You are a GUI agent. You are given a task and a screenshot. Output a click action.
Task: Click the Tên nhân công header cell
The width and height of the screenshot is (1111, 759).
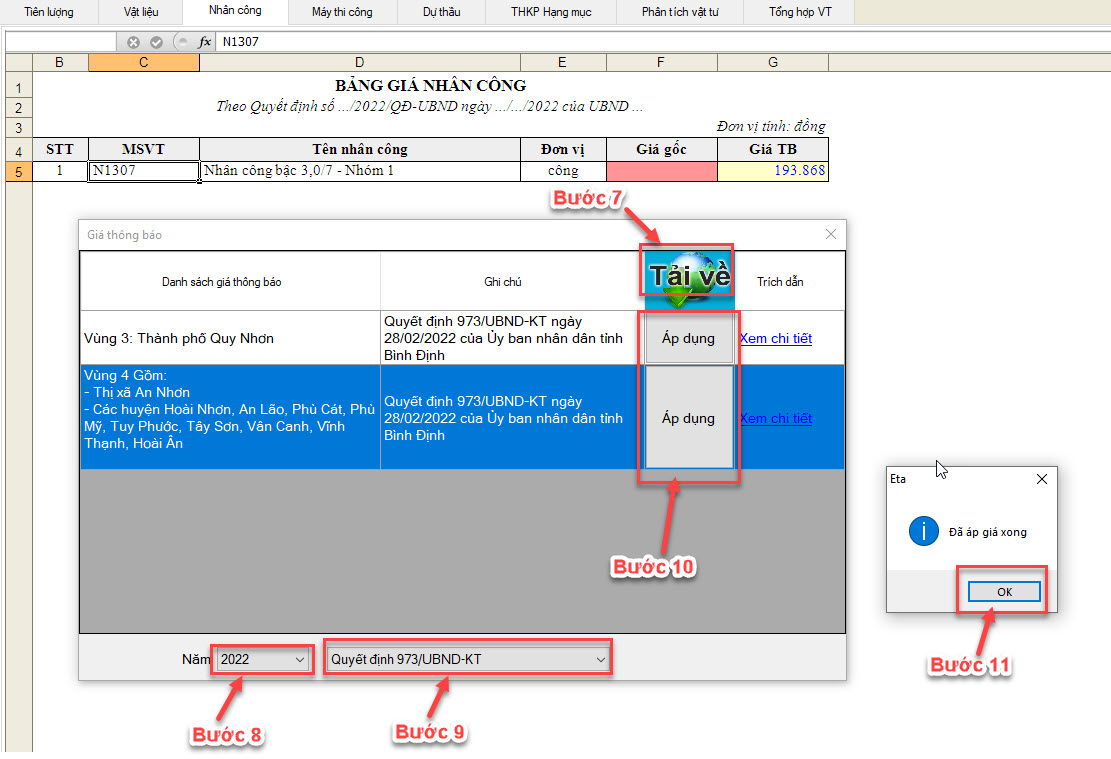coord(360,150)
